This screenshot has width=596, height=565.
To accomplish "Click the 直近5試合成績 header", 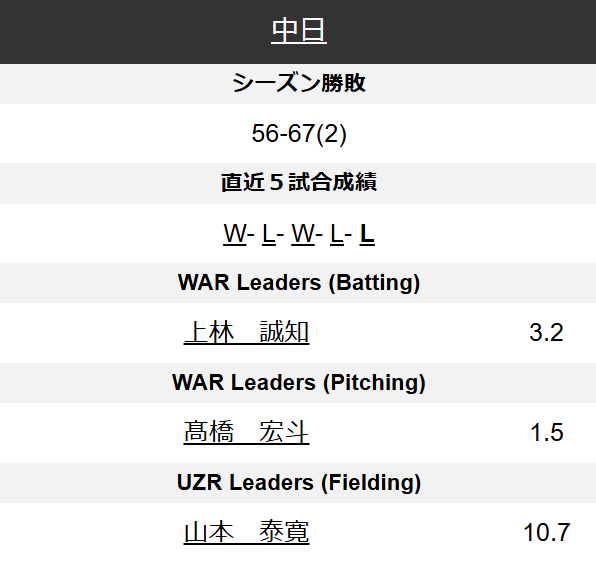I will pyautogui.click(x=299, y=183).
